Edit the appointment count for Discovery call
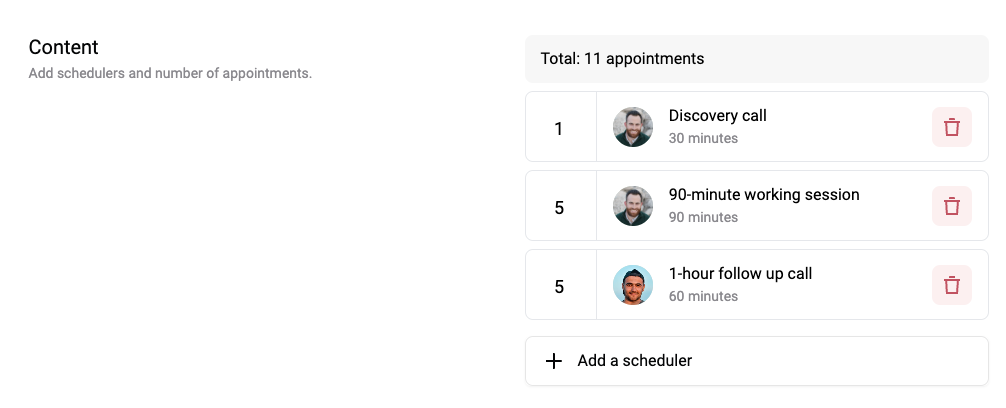Image resolution: width=1006 pixels, height=408 pixels. pos(561,127)
